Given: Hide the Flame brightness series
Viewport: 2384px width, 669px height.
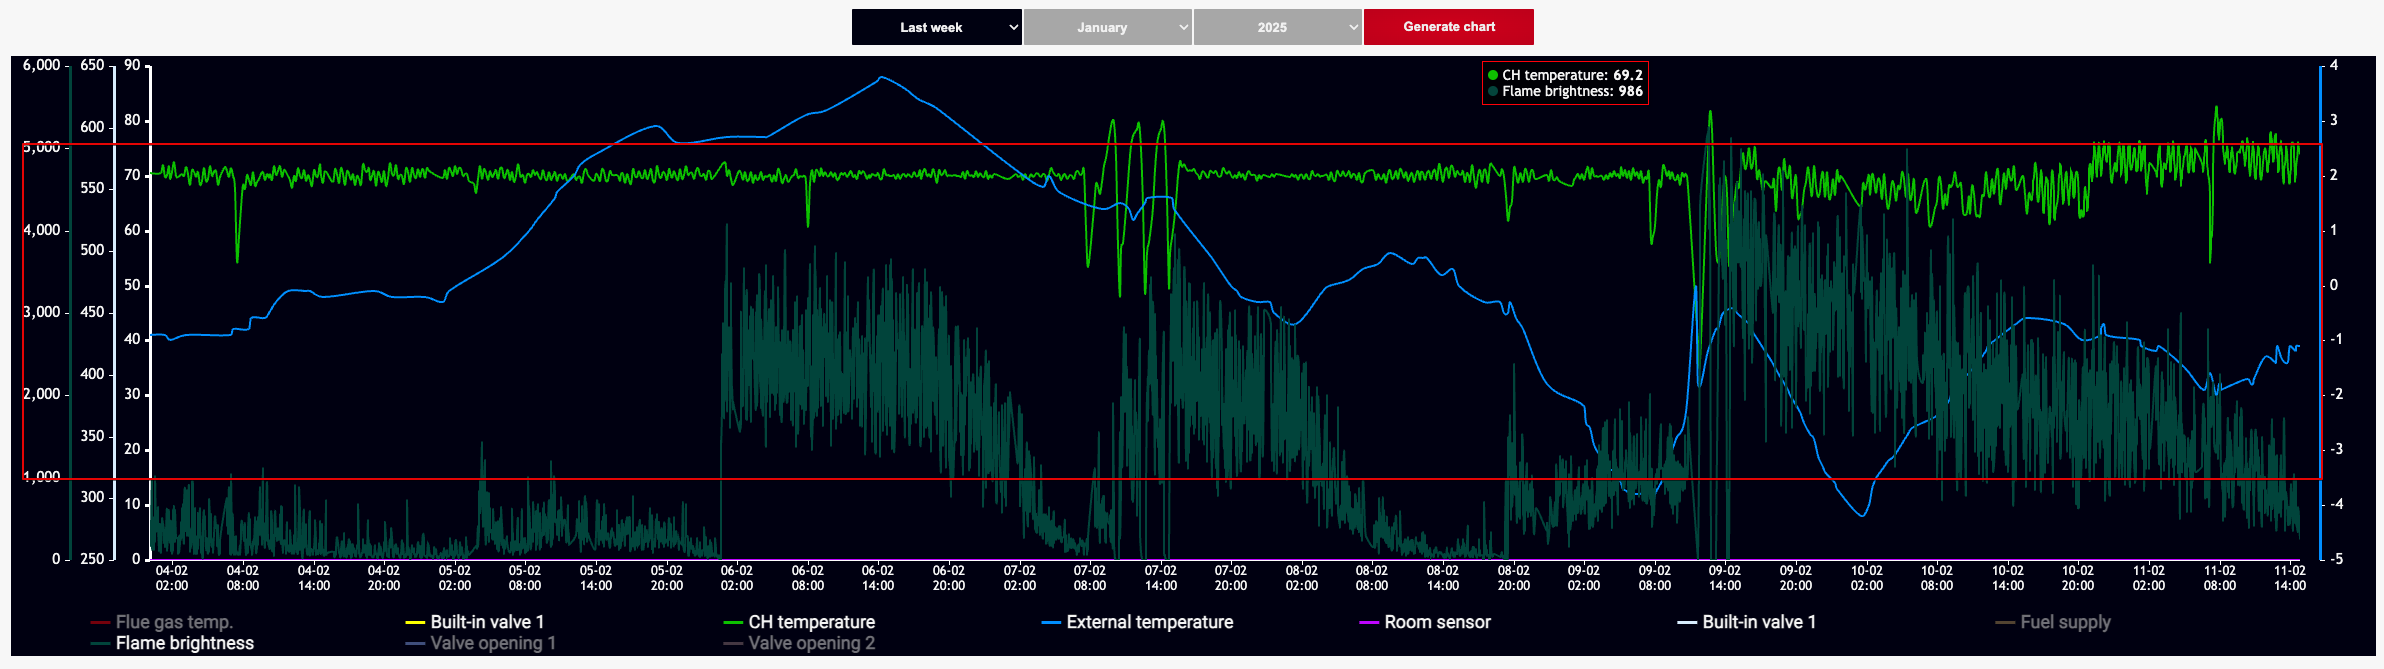Looking at the screenshot, I should 184,643.
